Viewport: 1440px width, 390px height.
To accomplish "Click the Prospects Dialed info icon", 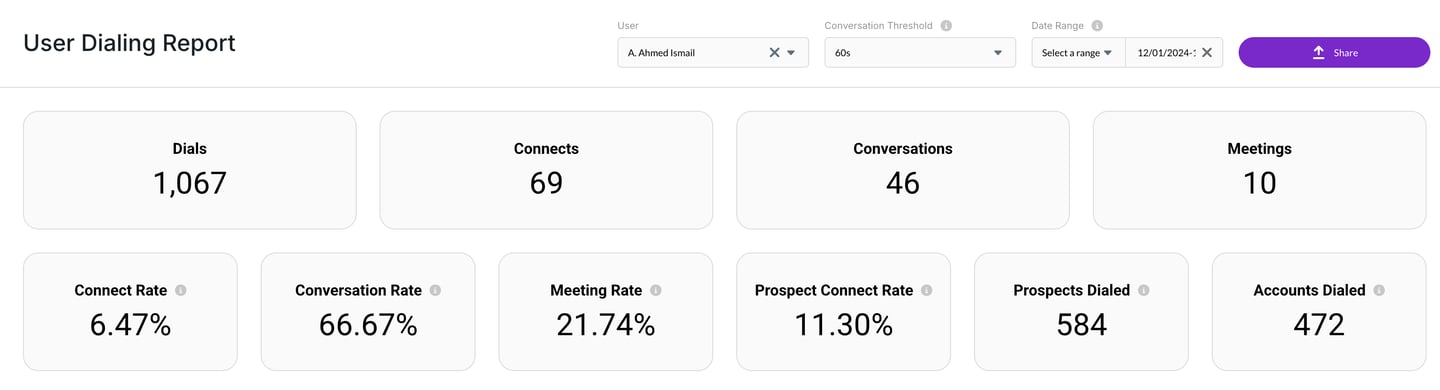I will [1143, 290].
